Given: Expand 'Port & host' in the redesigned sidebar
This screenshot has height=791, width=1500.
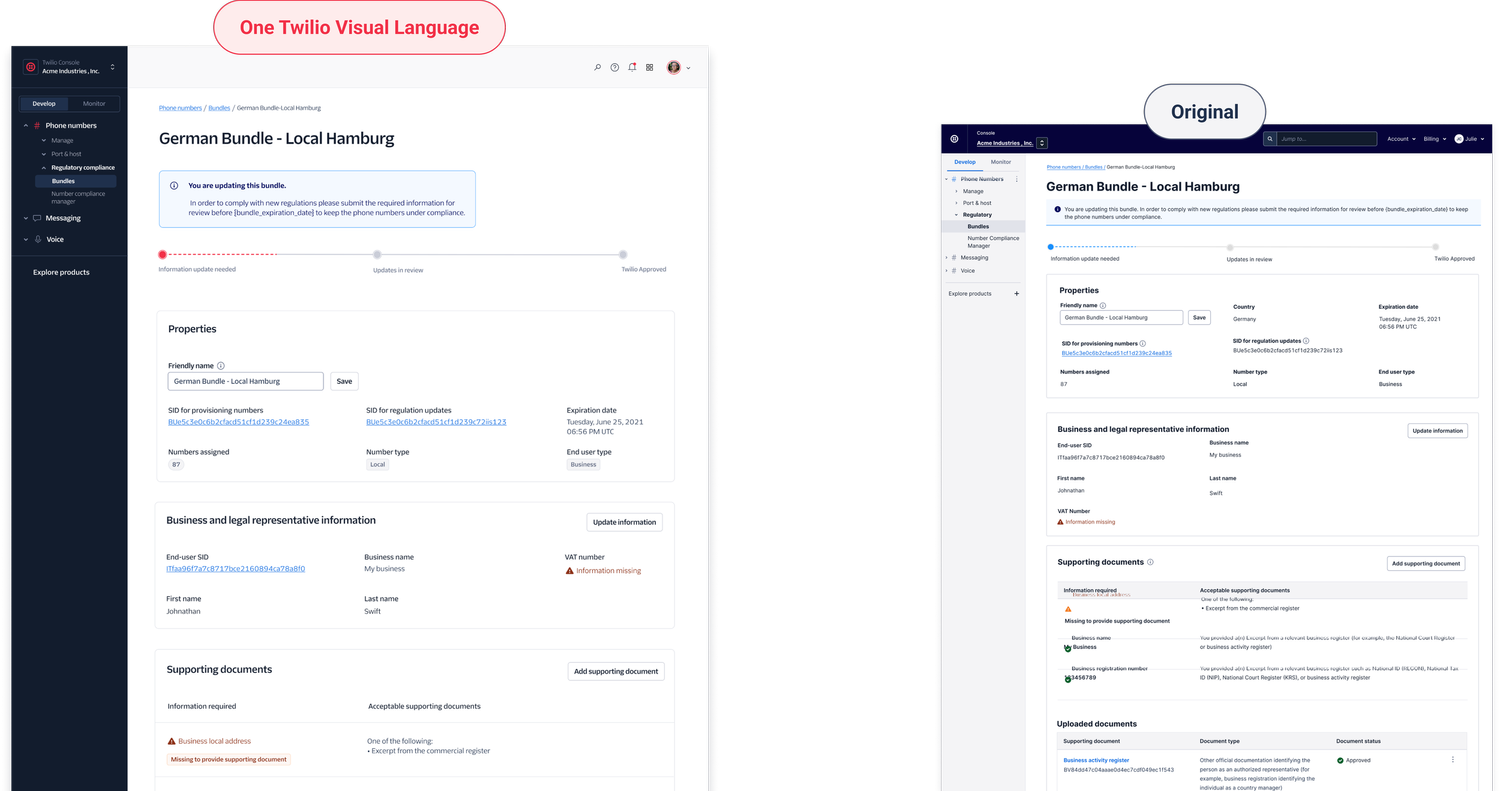Looking at the screenshot, I should pos(44,154).
